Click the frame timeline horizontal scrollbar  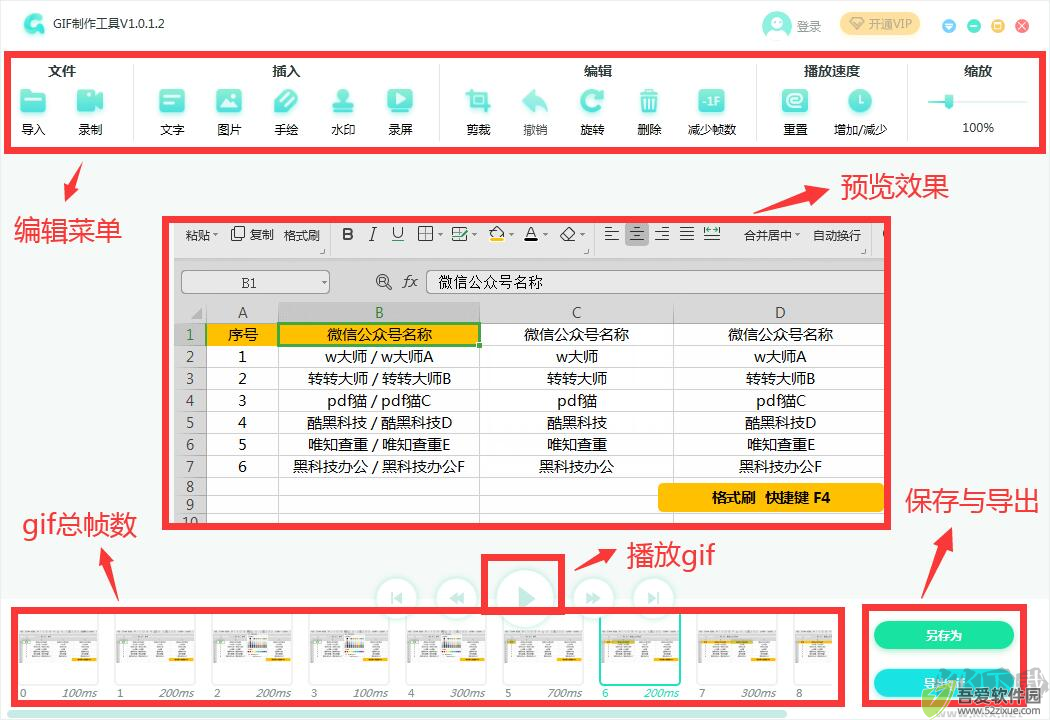point(395,714)
